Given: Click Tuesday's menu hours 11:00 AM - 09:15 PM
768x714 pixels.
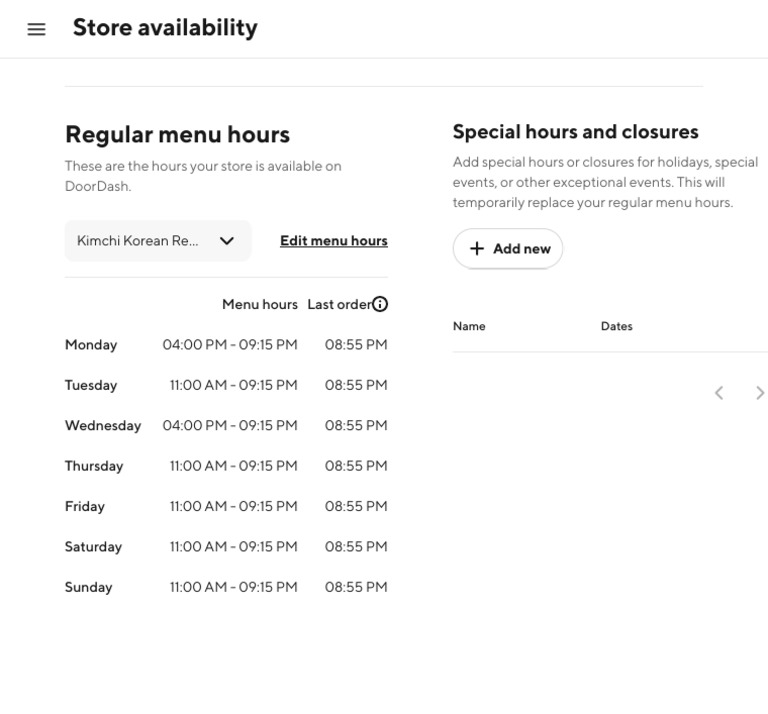Looking at the screenshot, I should coord(233,385).
